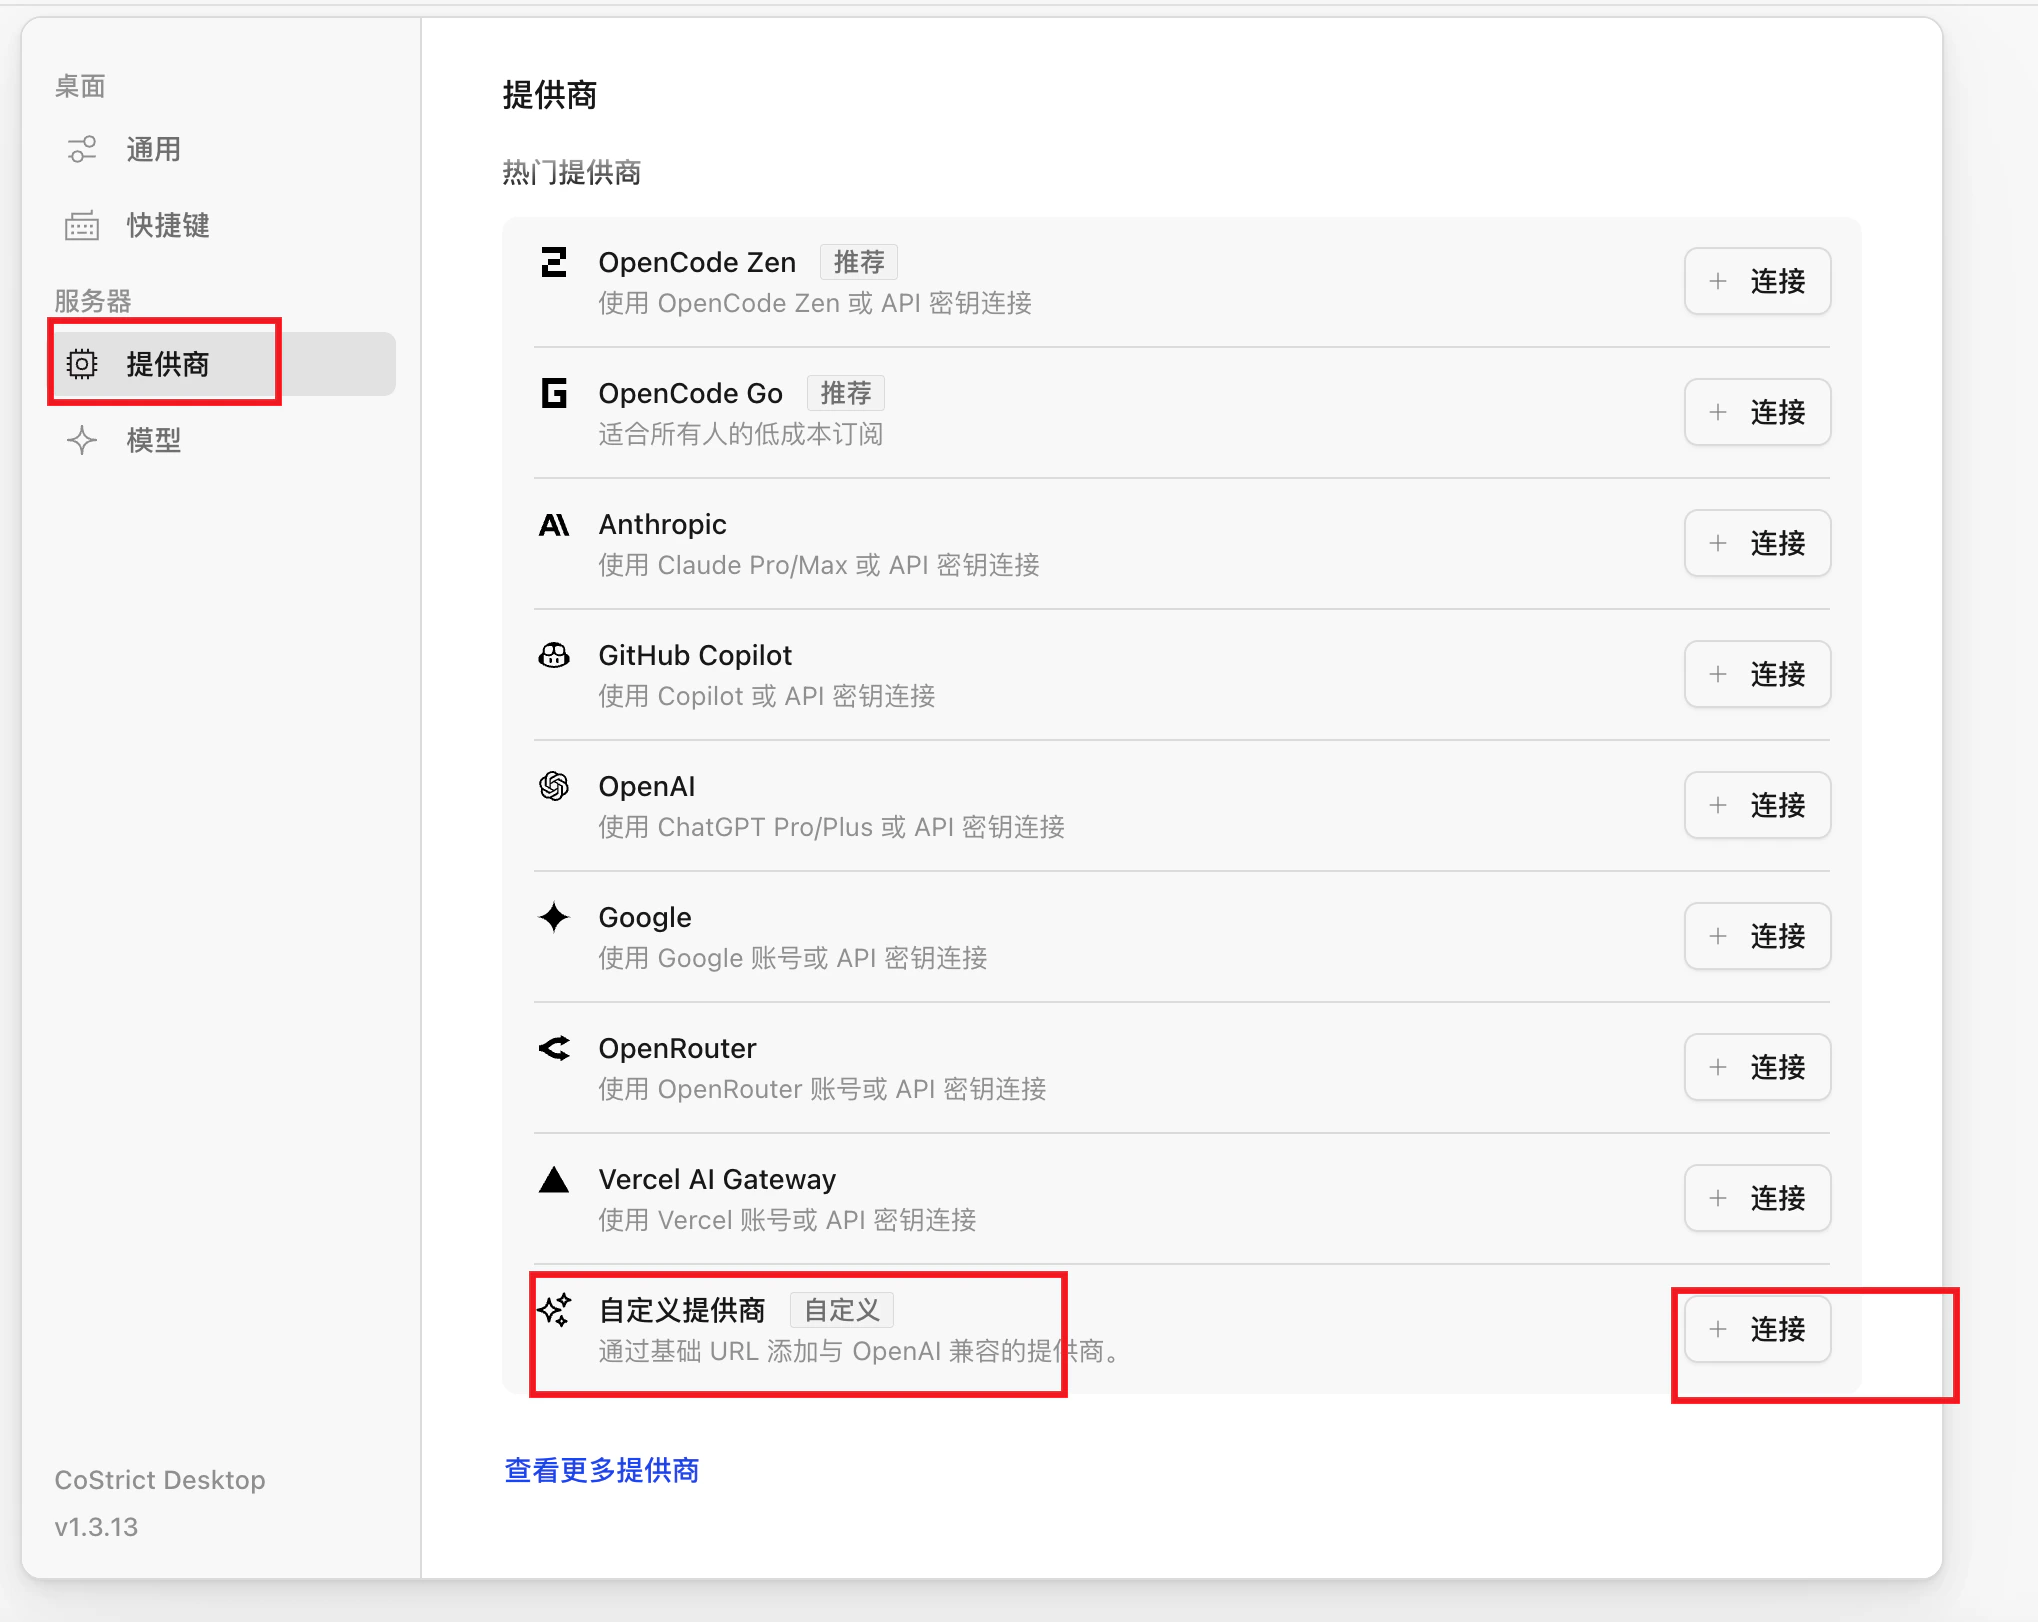Connect the GitHub Copilot provider
Viewport: 2038px width, 1622px height.
click(1757, 674)
